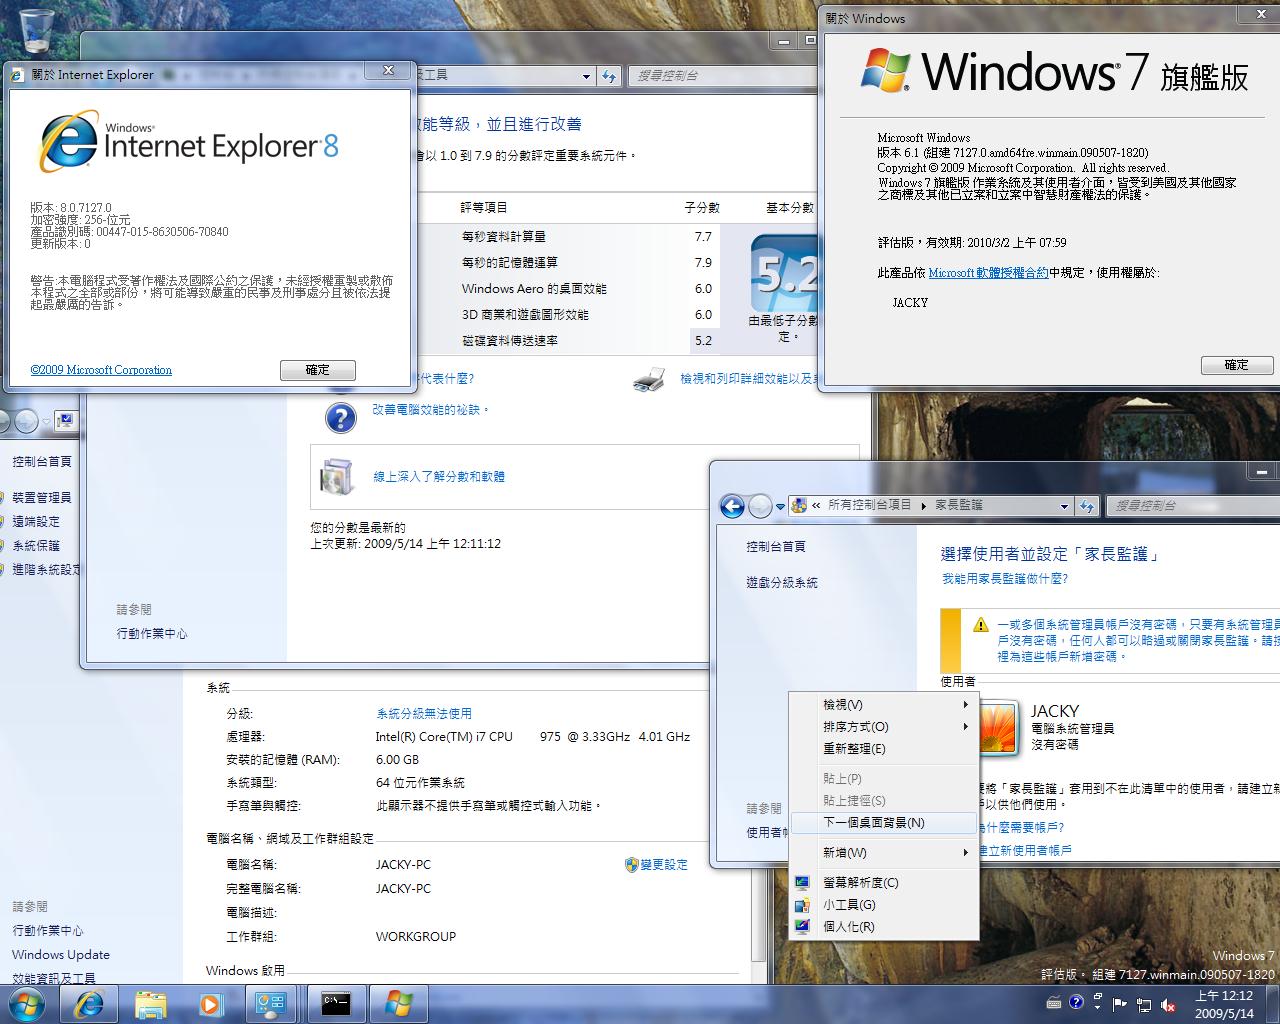The width and height of the screenshot is (1280, 1024).
Task: Click the help tray icon
Action: (x=1076, y=1003)
